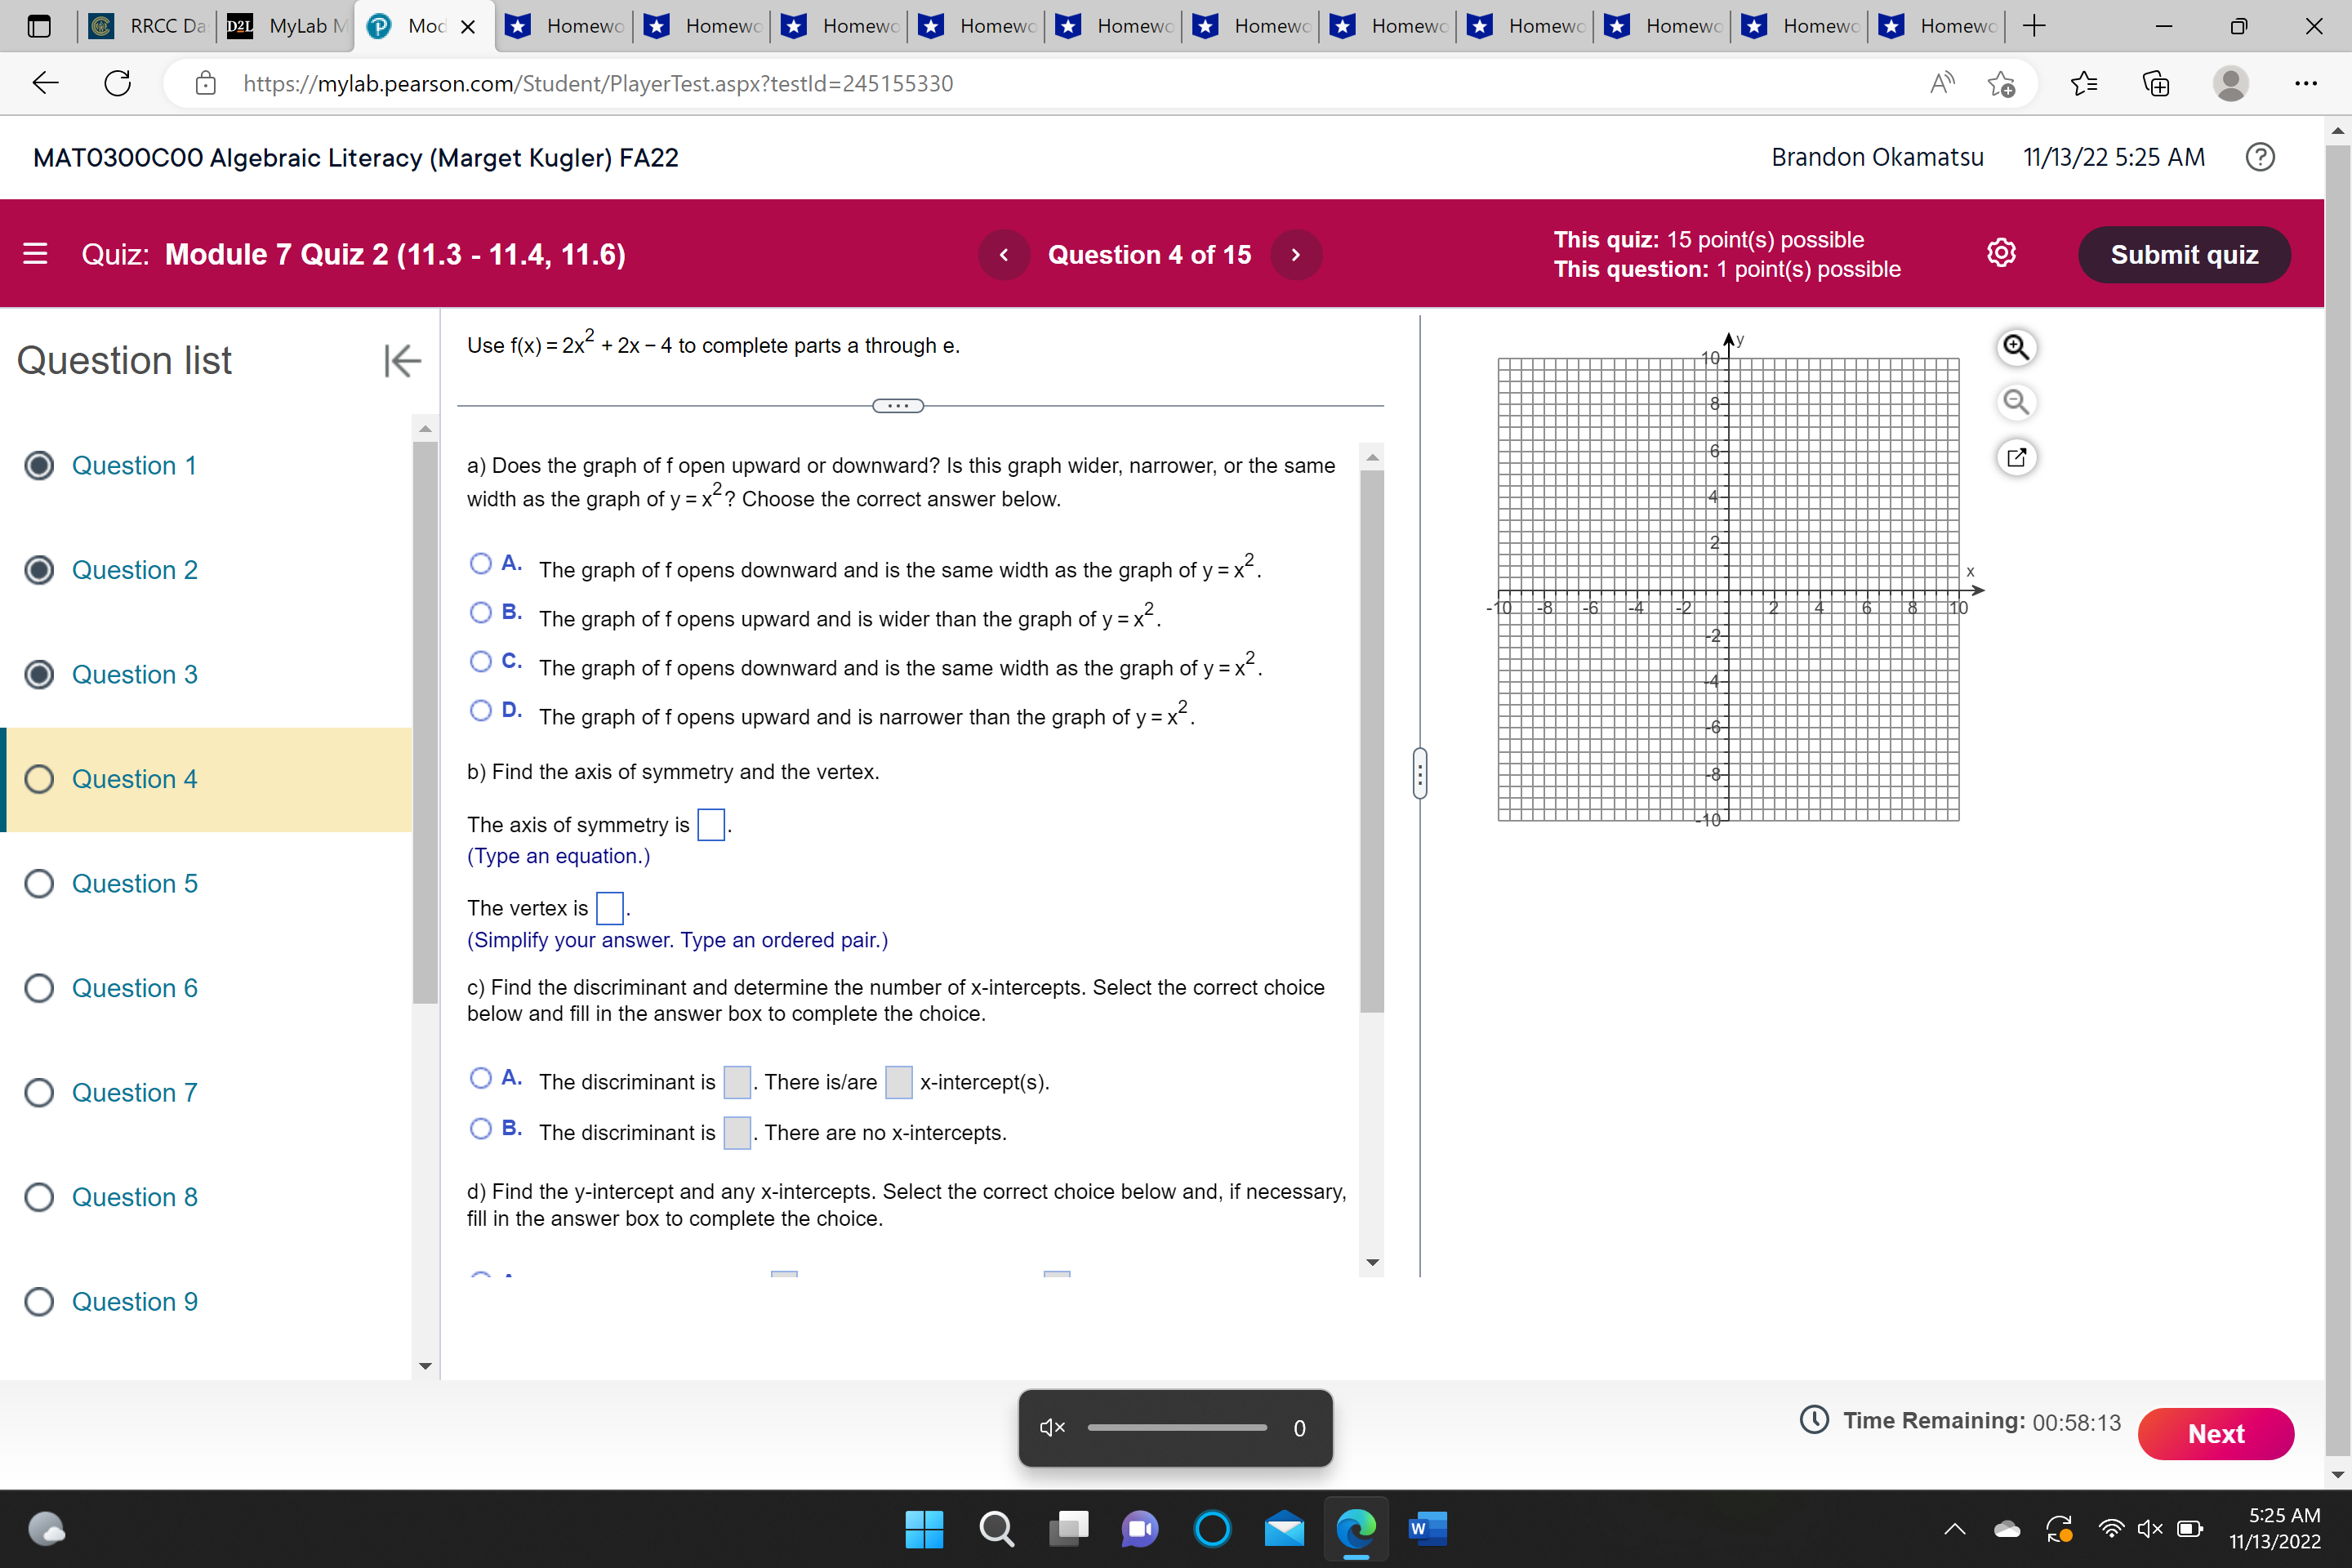Go back using the previous question chevron
The width and height of the screenshot is (2352, 1568).
1003,254
